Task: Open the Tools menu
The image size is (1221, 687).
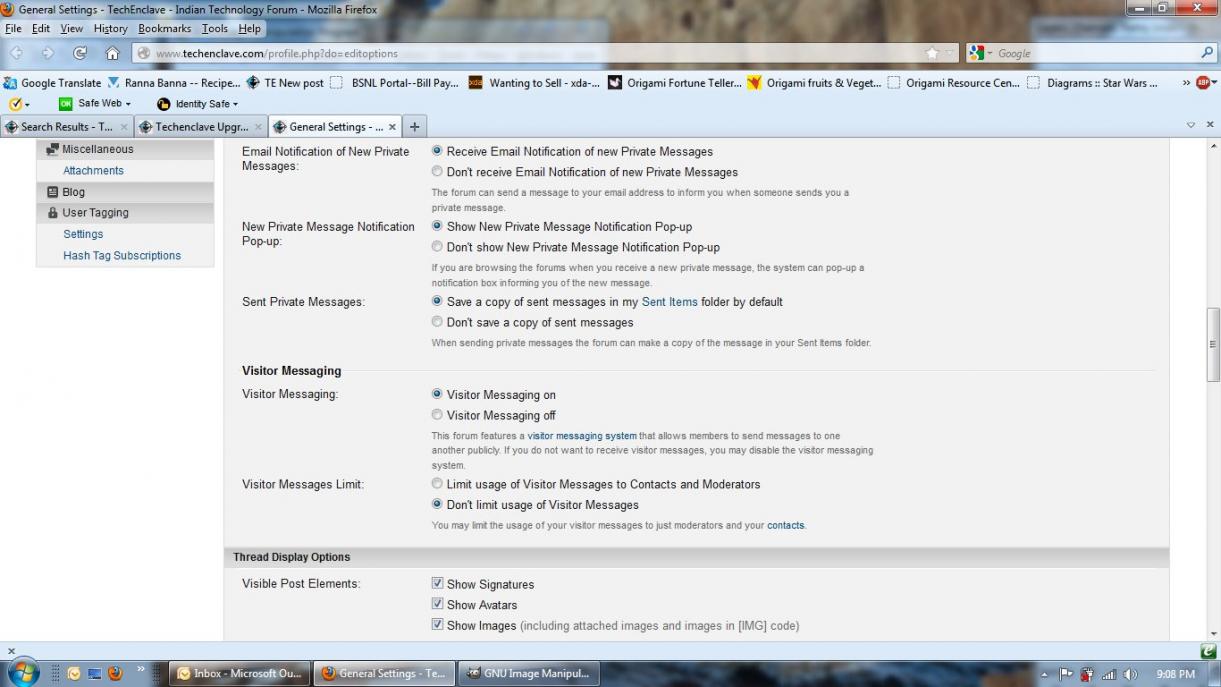Action: [215, 29]
